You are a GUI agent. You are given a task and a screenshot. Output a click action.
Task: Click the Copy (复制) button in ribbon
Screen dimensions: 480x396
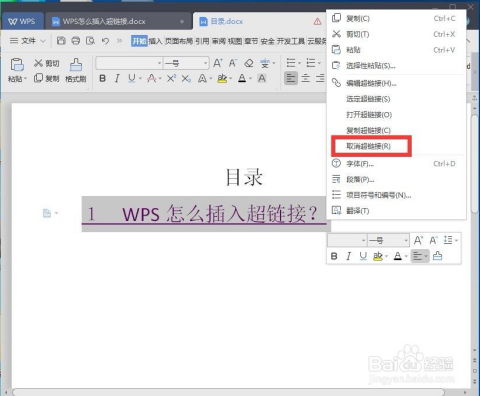pyautogui.click(x=46, y=78)
